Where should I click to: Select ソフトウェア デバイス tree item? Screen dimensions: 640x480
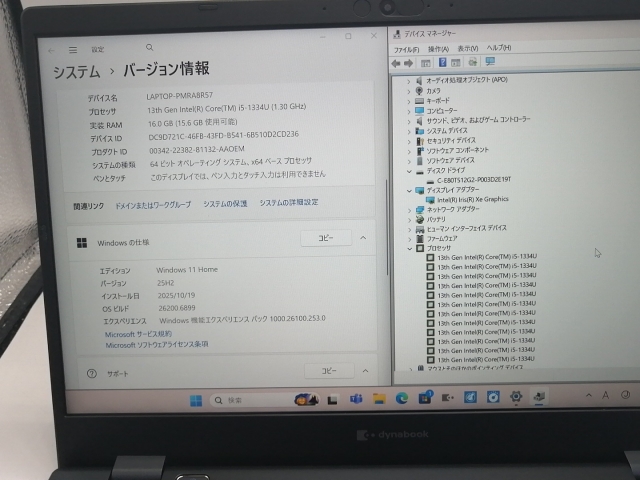coord(450,160)
